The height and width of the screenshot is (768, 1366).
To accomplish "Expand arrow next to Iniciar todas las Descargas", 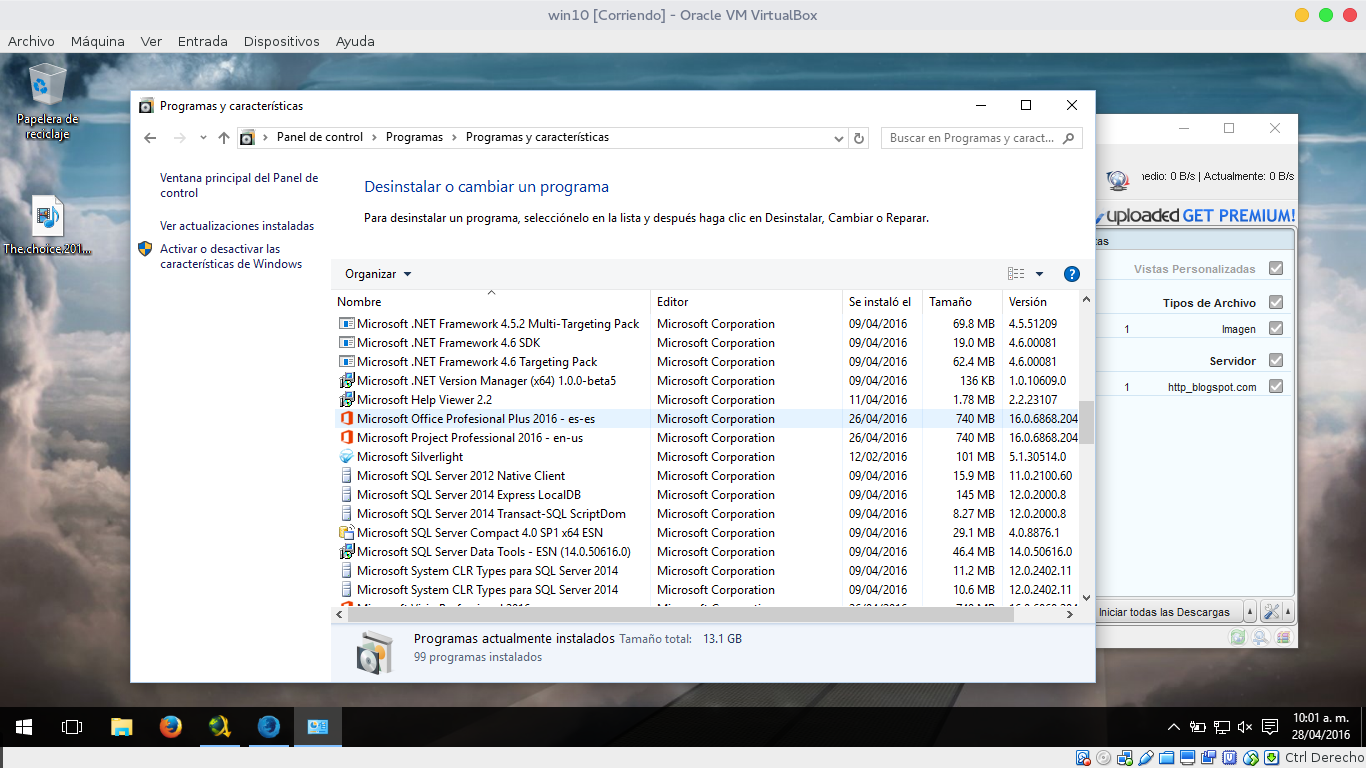I will click(x=1250, y=612).
